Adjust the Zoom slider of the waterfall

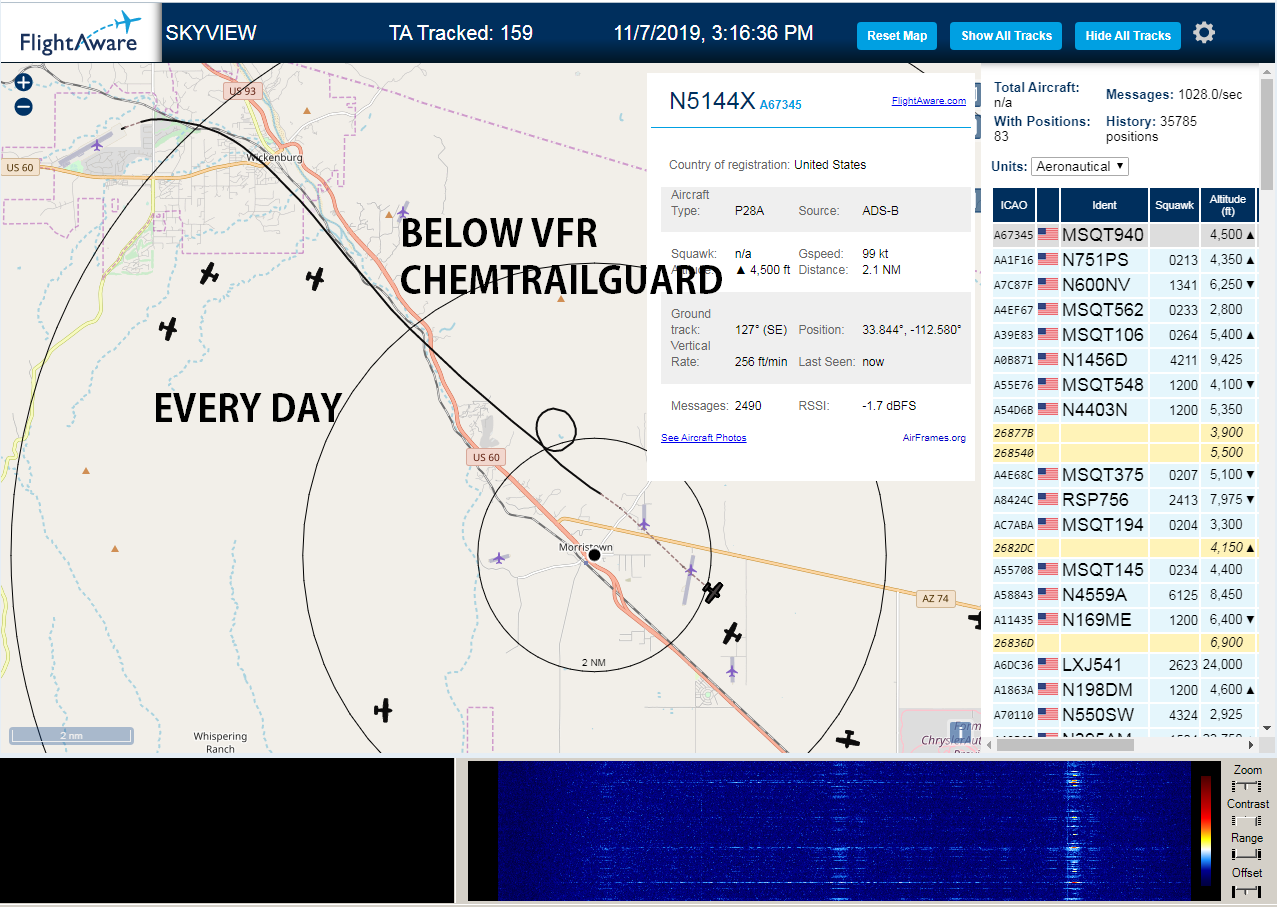coord(1247,788)
